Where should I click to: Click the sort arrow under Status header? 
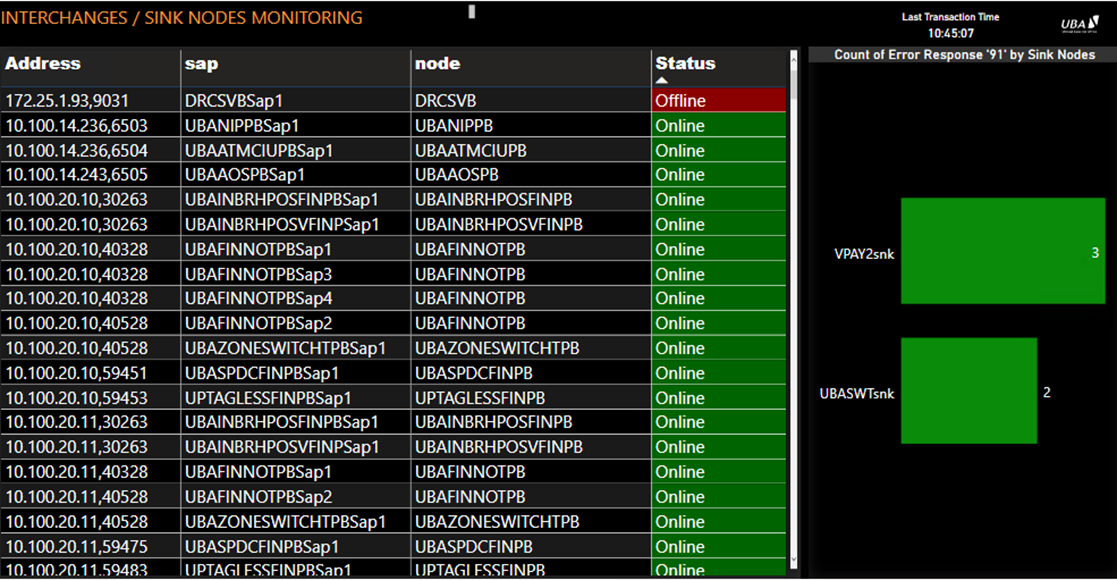661,80
